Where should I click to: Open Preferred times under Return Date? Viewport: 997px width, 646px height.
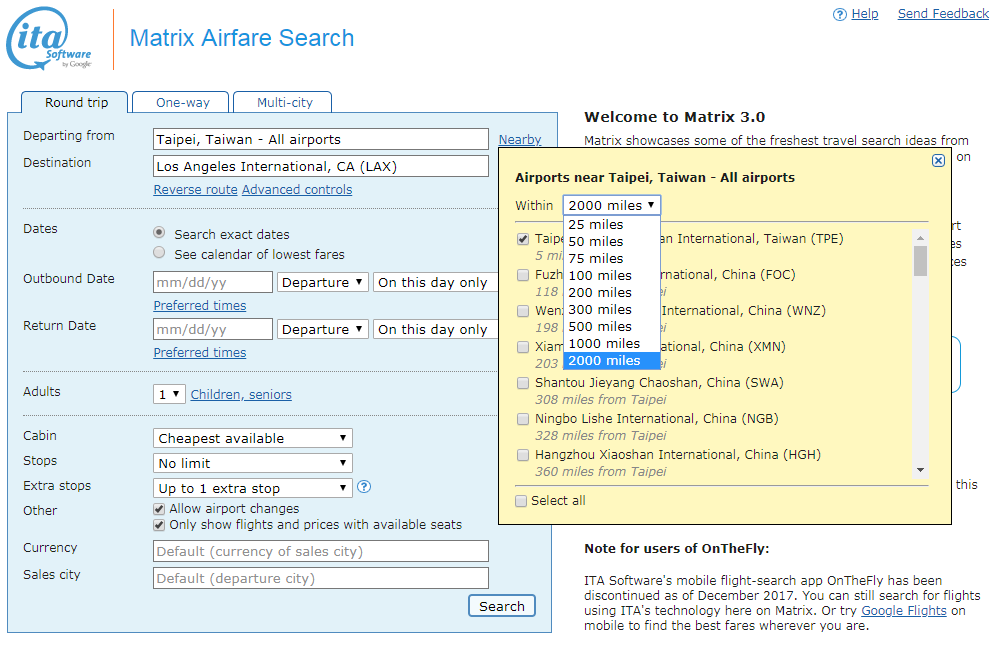(x=200, y=353)
